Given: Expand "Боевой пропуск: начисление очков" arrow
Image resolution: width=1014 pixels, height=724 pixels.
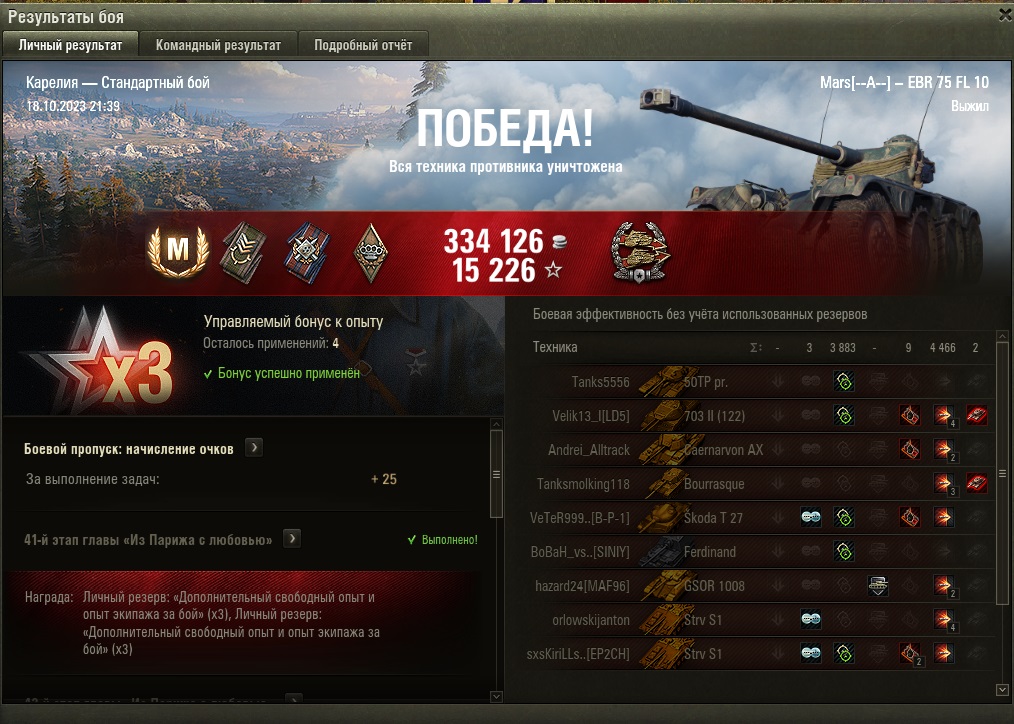Looking at the screenshot, I should (x=254, y=447).
